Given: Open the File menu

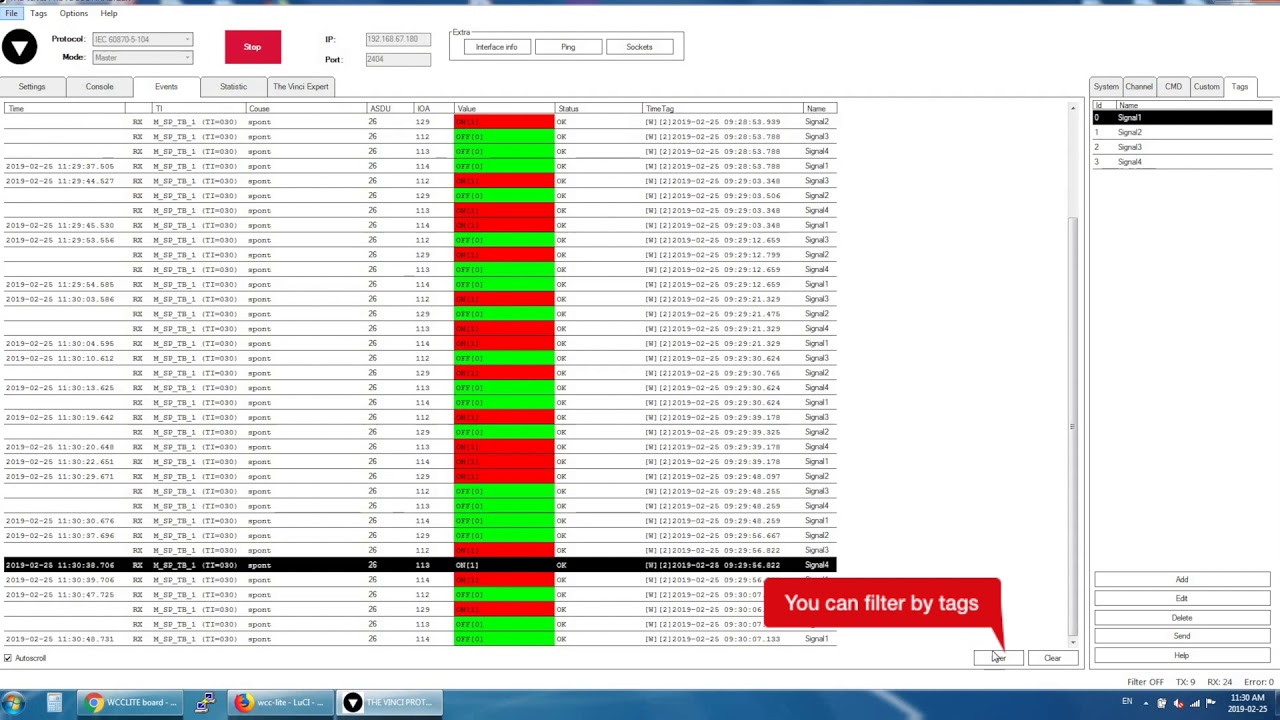Looking at the screenshot, I should point(11,13).
